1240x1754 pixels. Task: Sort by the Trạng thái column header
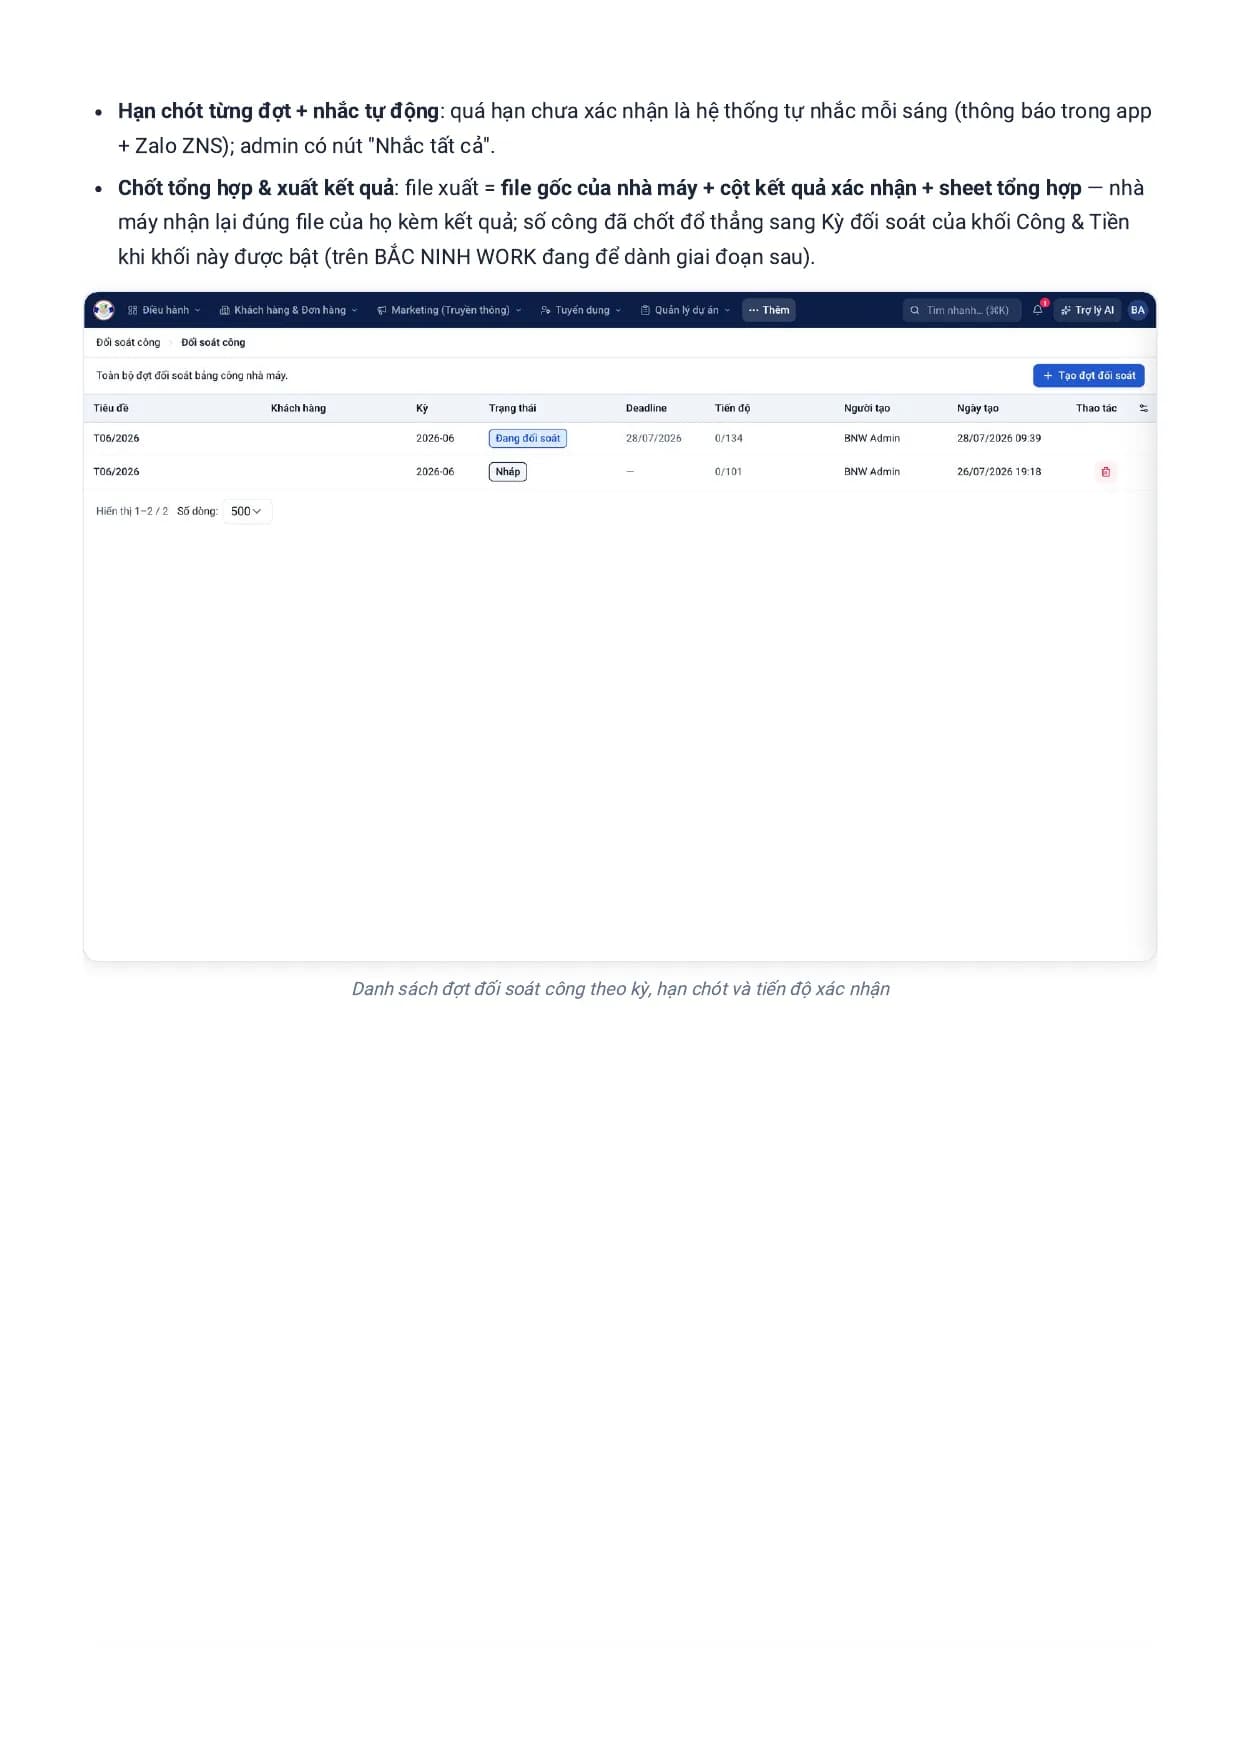tap(512, 408)
